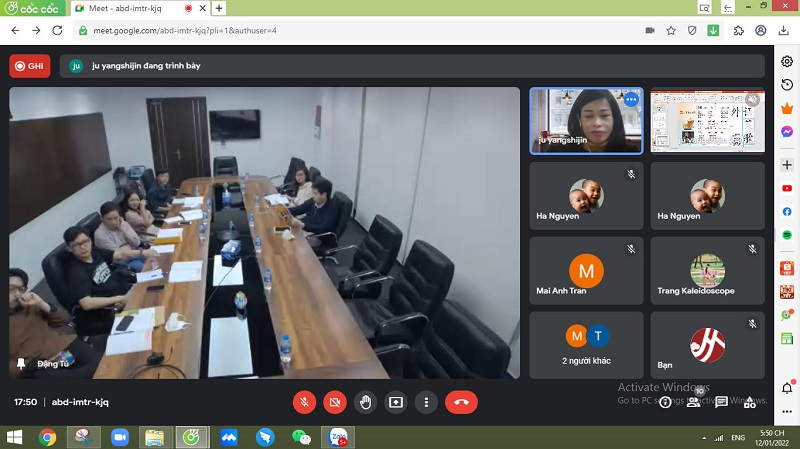Screen dimensions: 800x449
Task: Leave the call with the red hang-up button
Action: (x=461, y=402)
